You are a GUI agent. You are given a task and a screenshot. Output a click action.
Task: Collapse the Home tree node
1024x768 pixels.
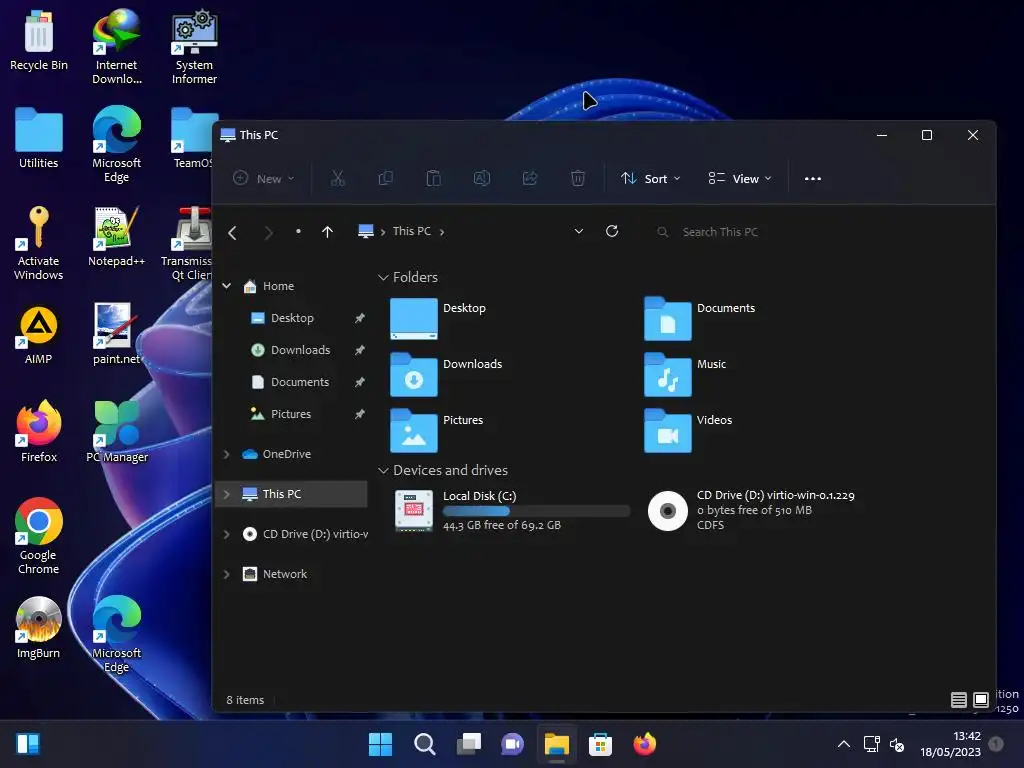[227, 286]
